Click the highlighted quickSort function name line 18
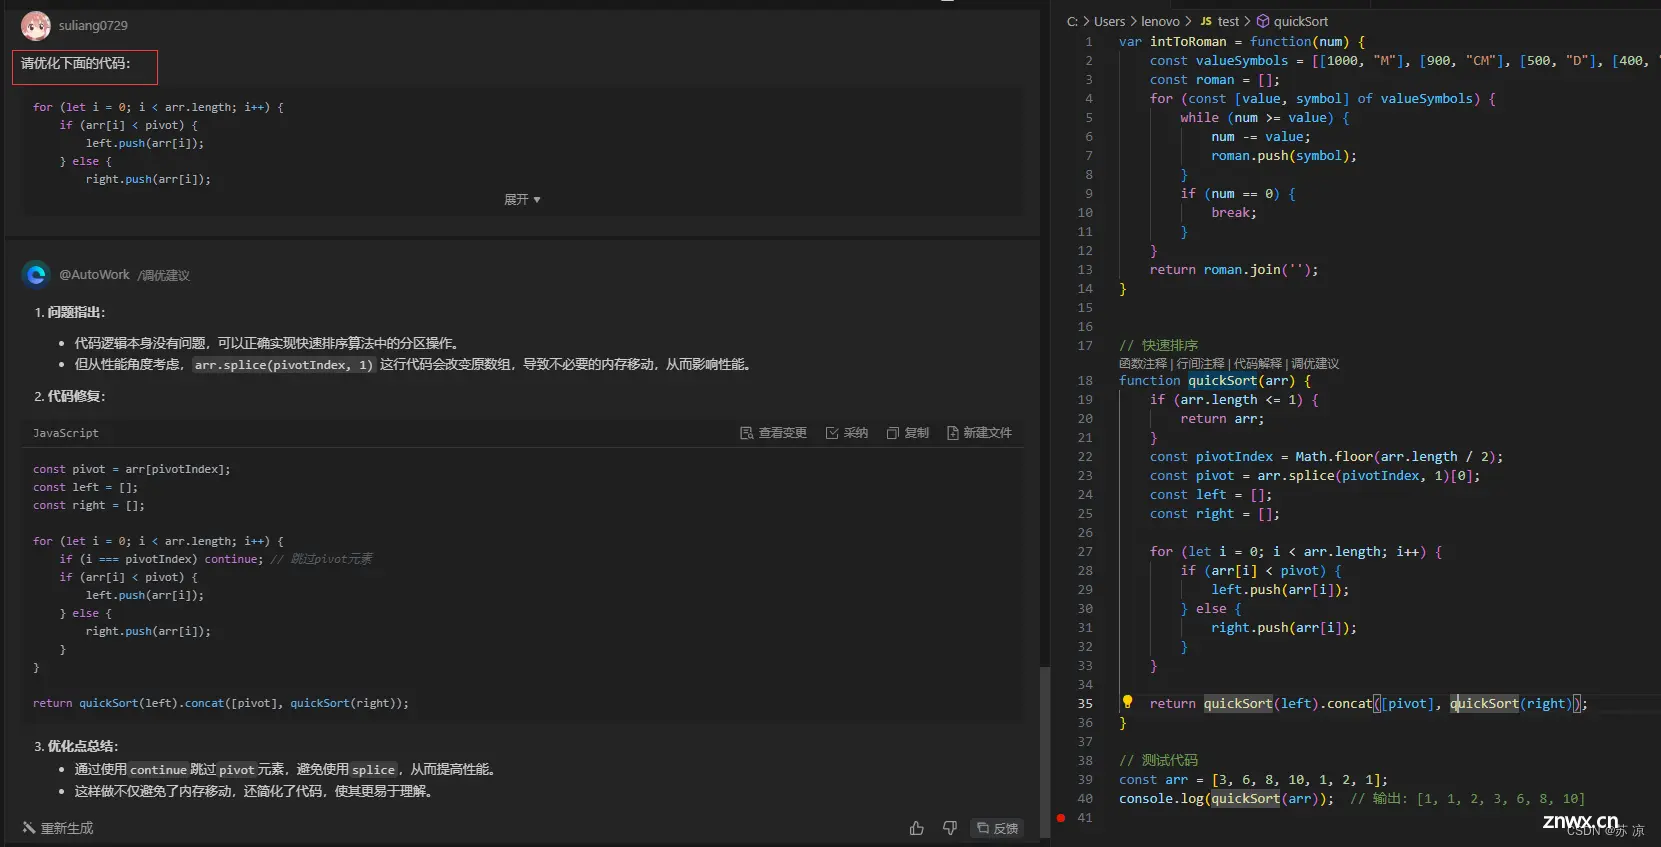 click(1222, 381)
